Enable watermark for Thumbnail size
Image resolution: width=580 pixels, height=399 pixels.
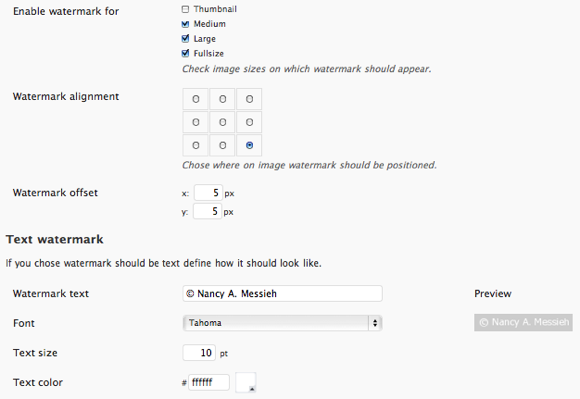click(x=185, y=9)
